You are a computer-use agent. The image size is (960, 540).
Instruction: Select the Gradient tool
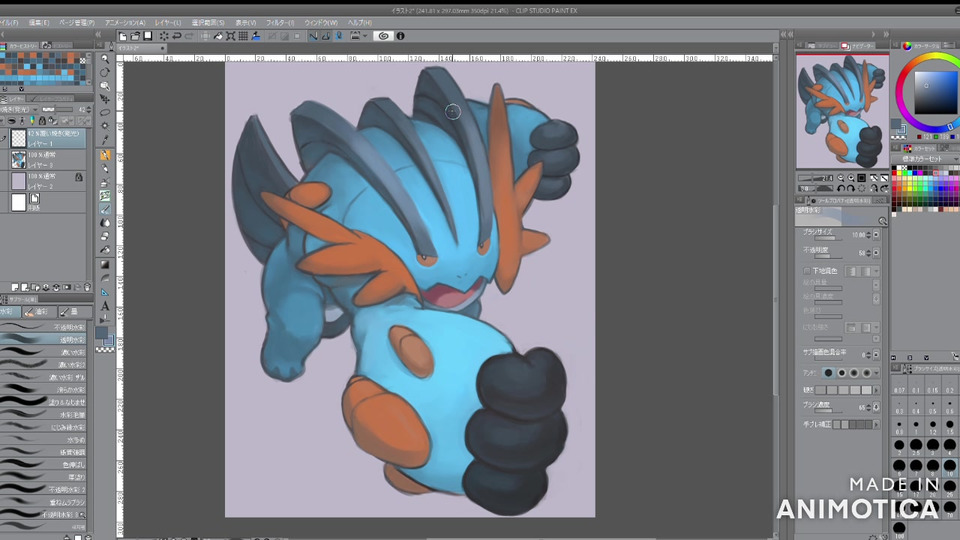pyautogui.click(x=105, y=264)
